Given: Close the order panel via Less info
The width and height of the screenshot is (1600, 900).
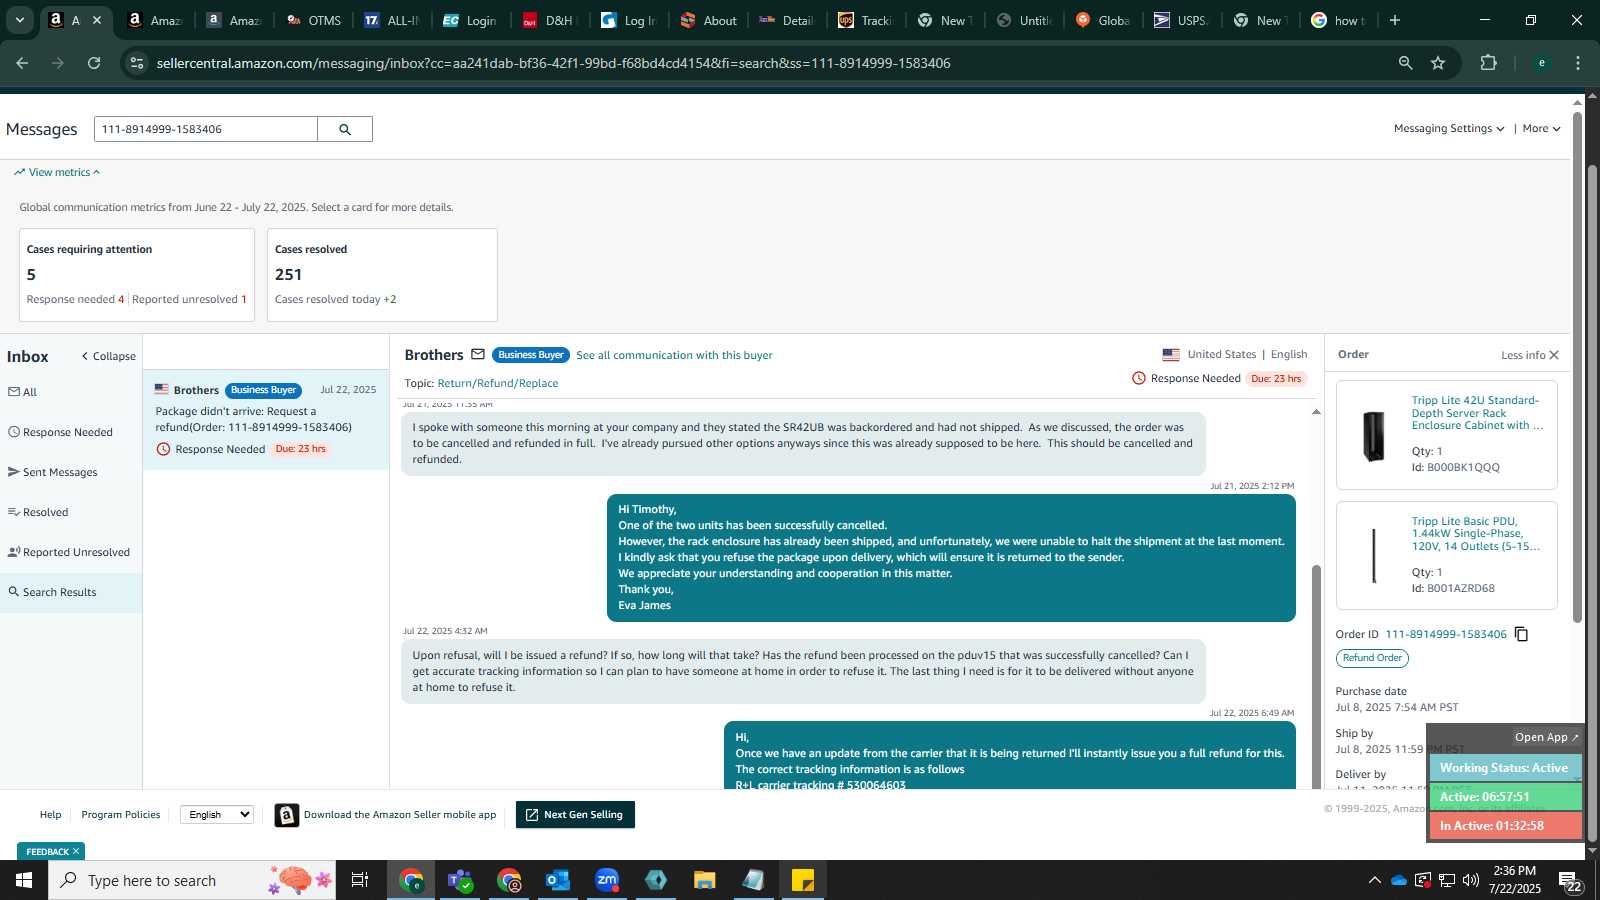Looking at the screenshot, I should 1530,355.
